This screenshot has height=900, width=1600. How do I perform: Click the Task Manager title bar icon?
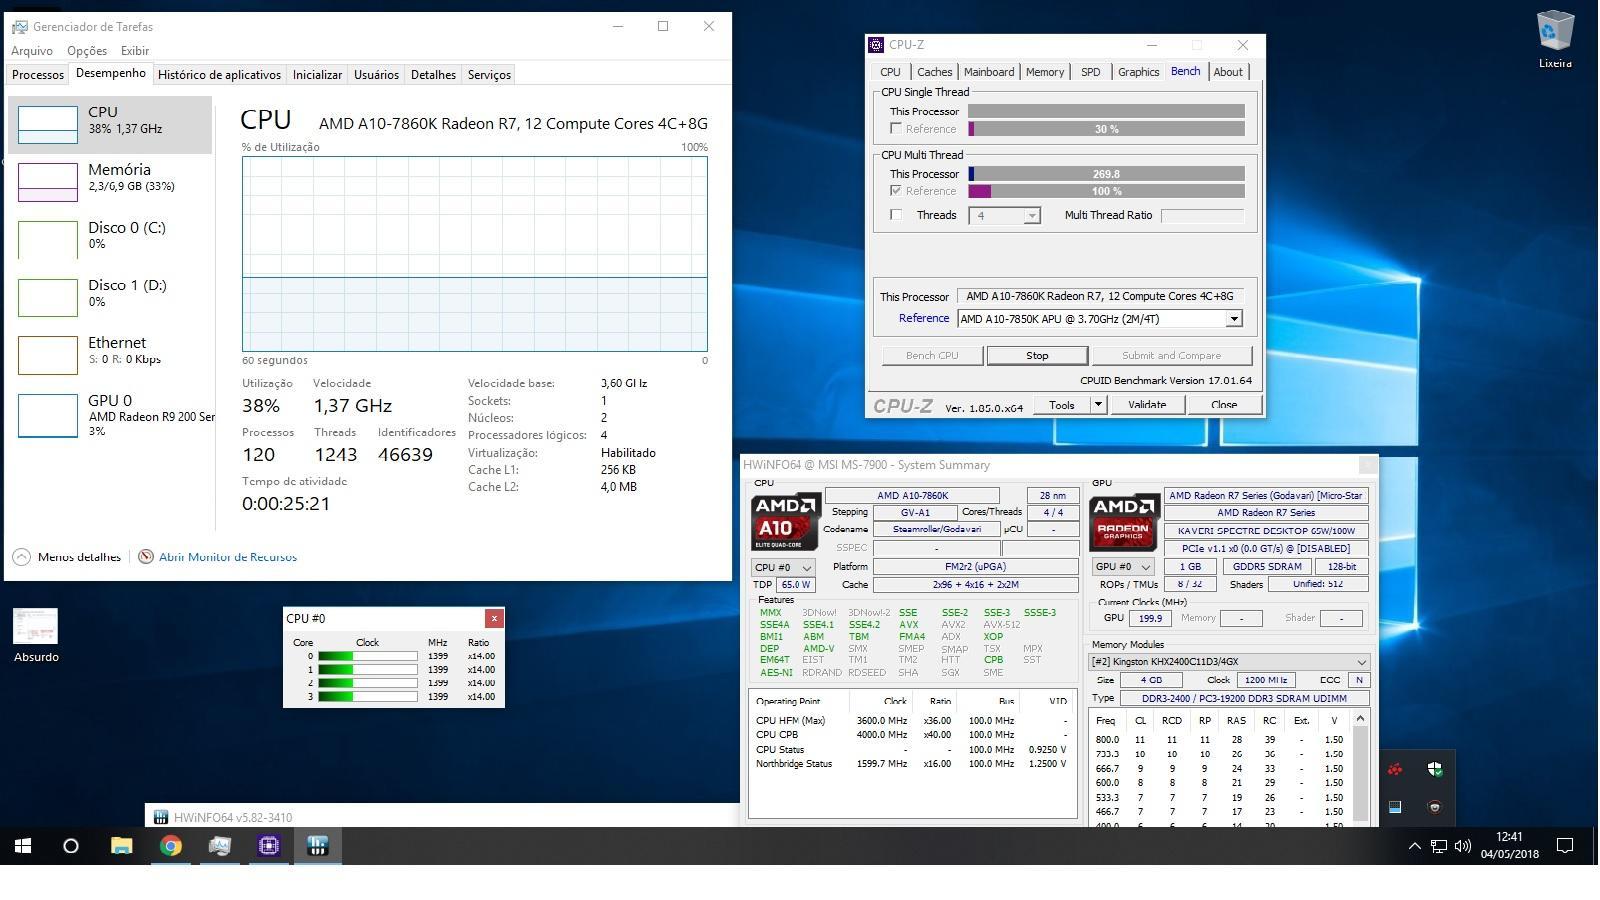click(19, 26)
